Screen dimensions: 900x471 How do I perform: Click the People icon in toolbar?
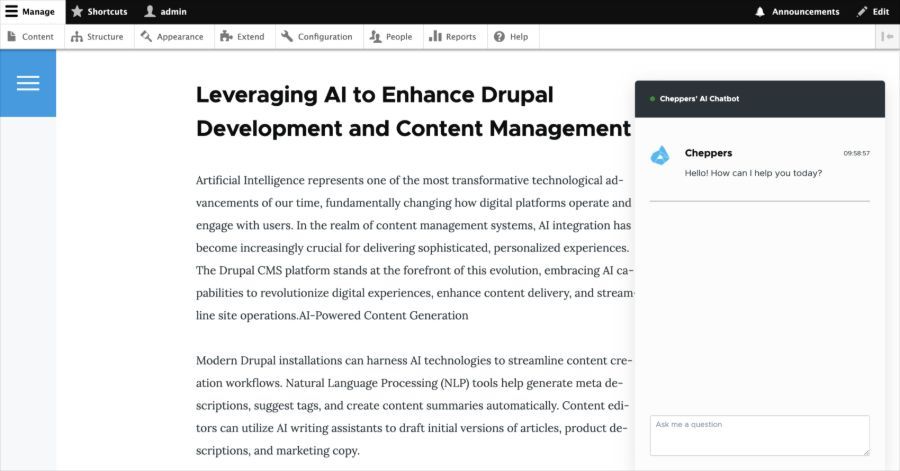(375, 37)
